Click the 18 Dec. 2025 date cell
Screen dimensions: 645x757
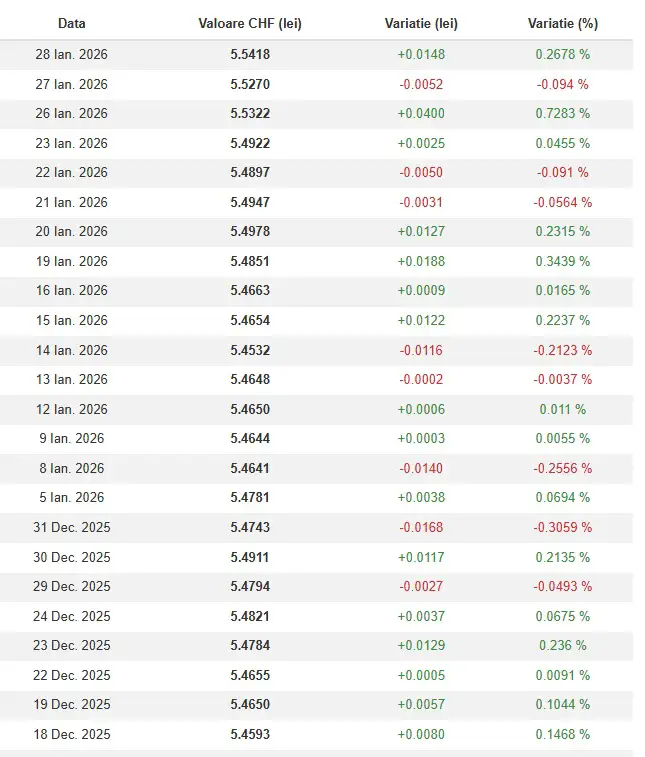click(71, 734)
